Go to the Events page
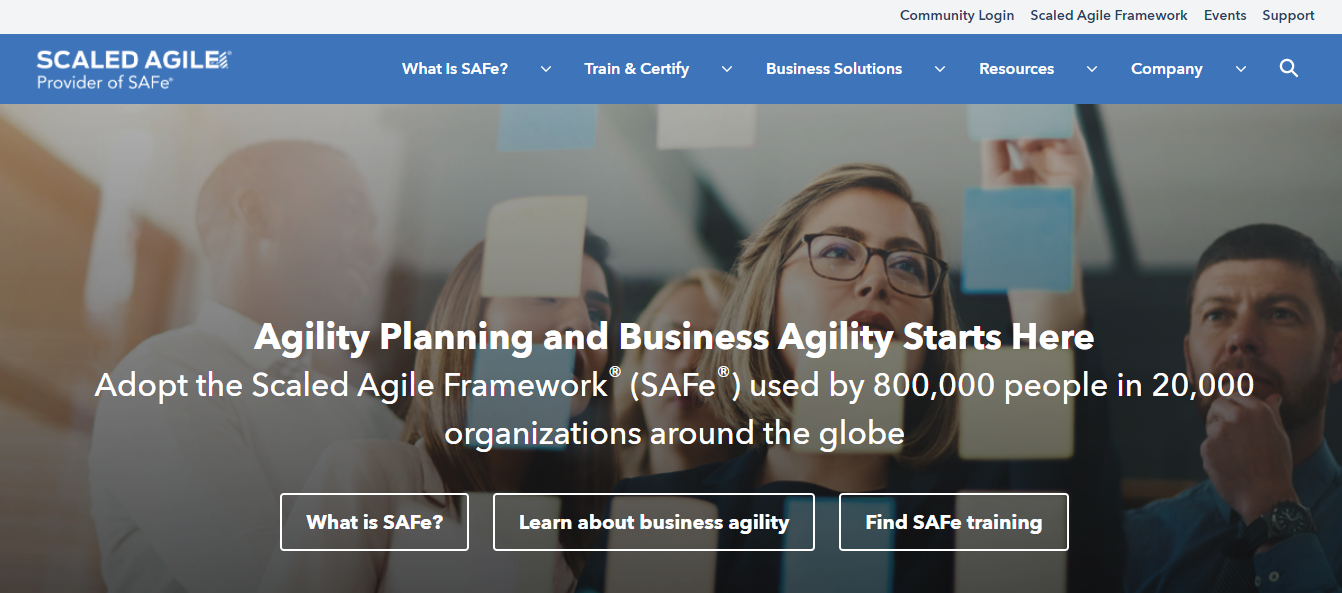This screenshot has height=593, width=1342. point(1224,15)
